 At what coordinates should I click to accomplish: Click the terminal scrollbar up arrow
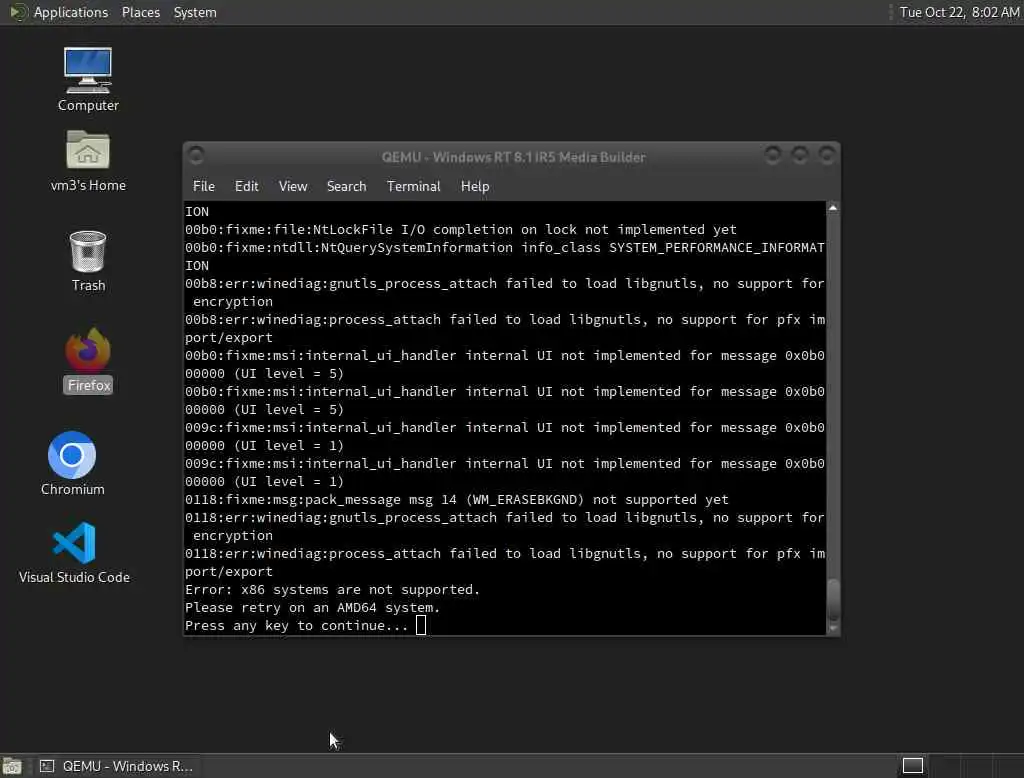833,208
